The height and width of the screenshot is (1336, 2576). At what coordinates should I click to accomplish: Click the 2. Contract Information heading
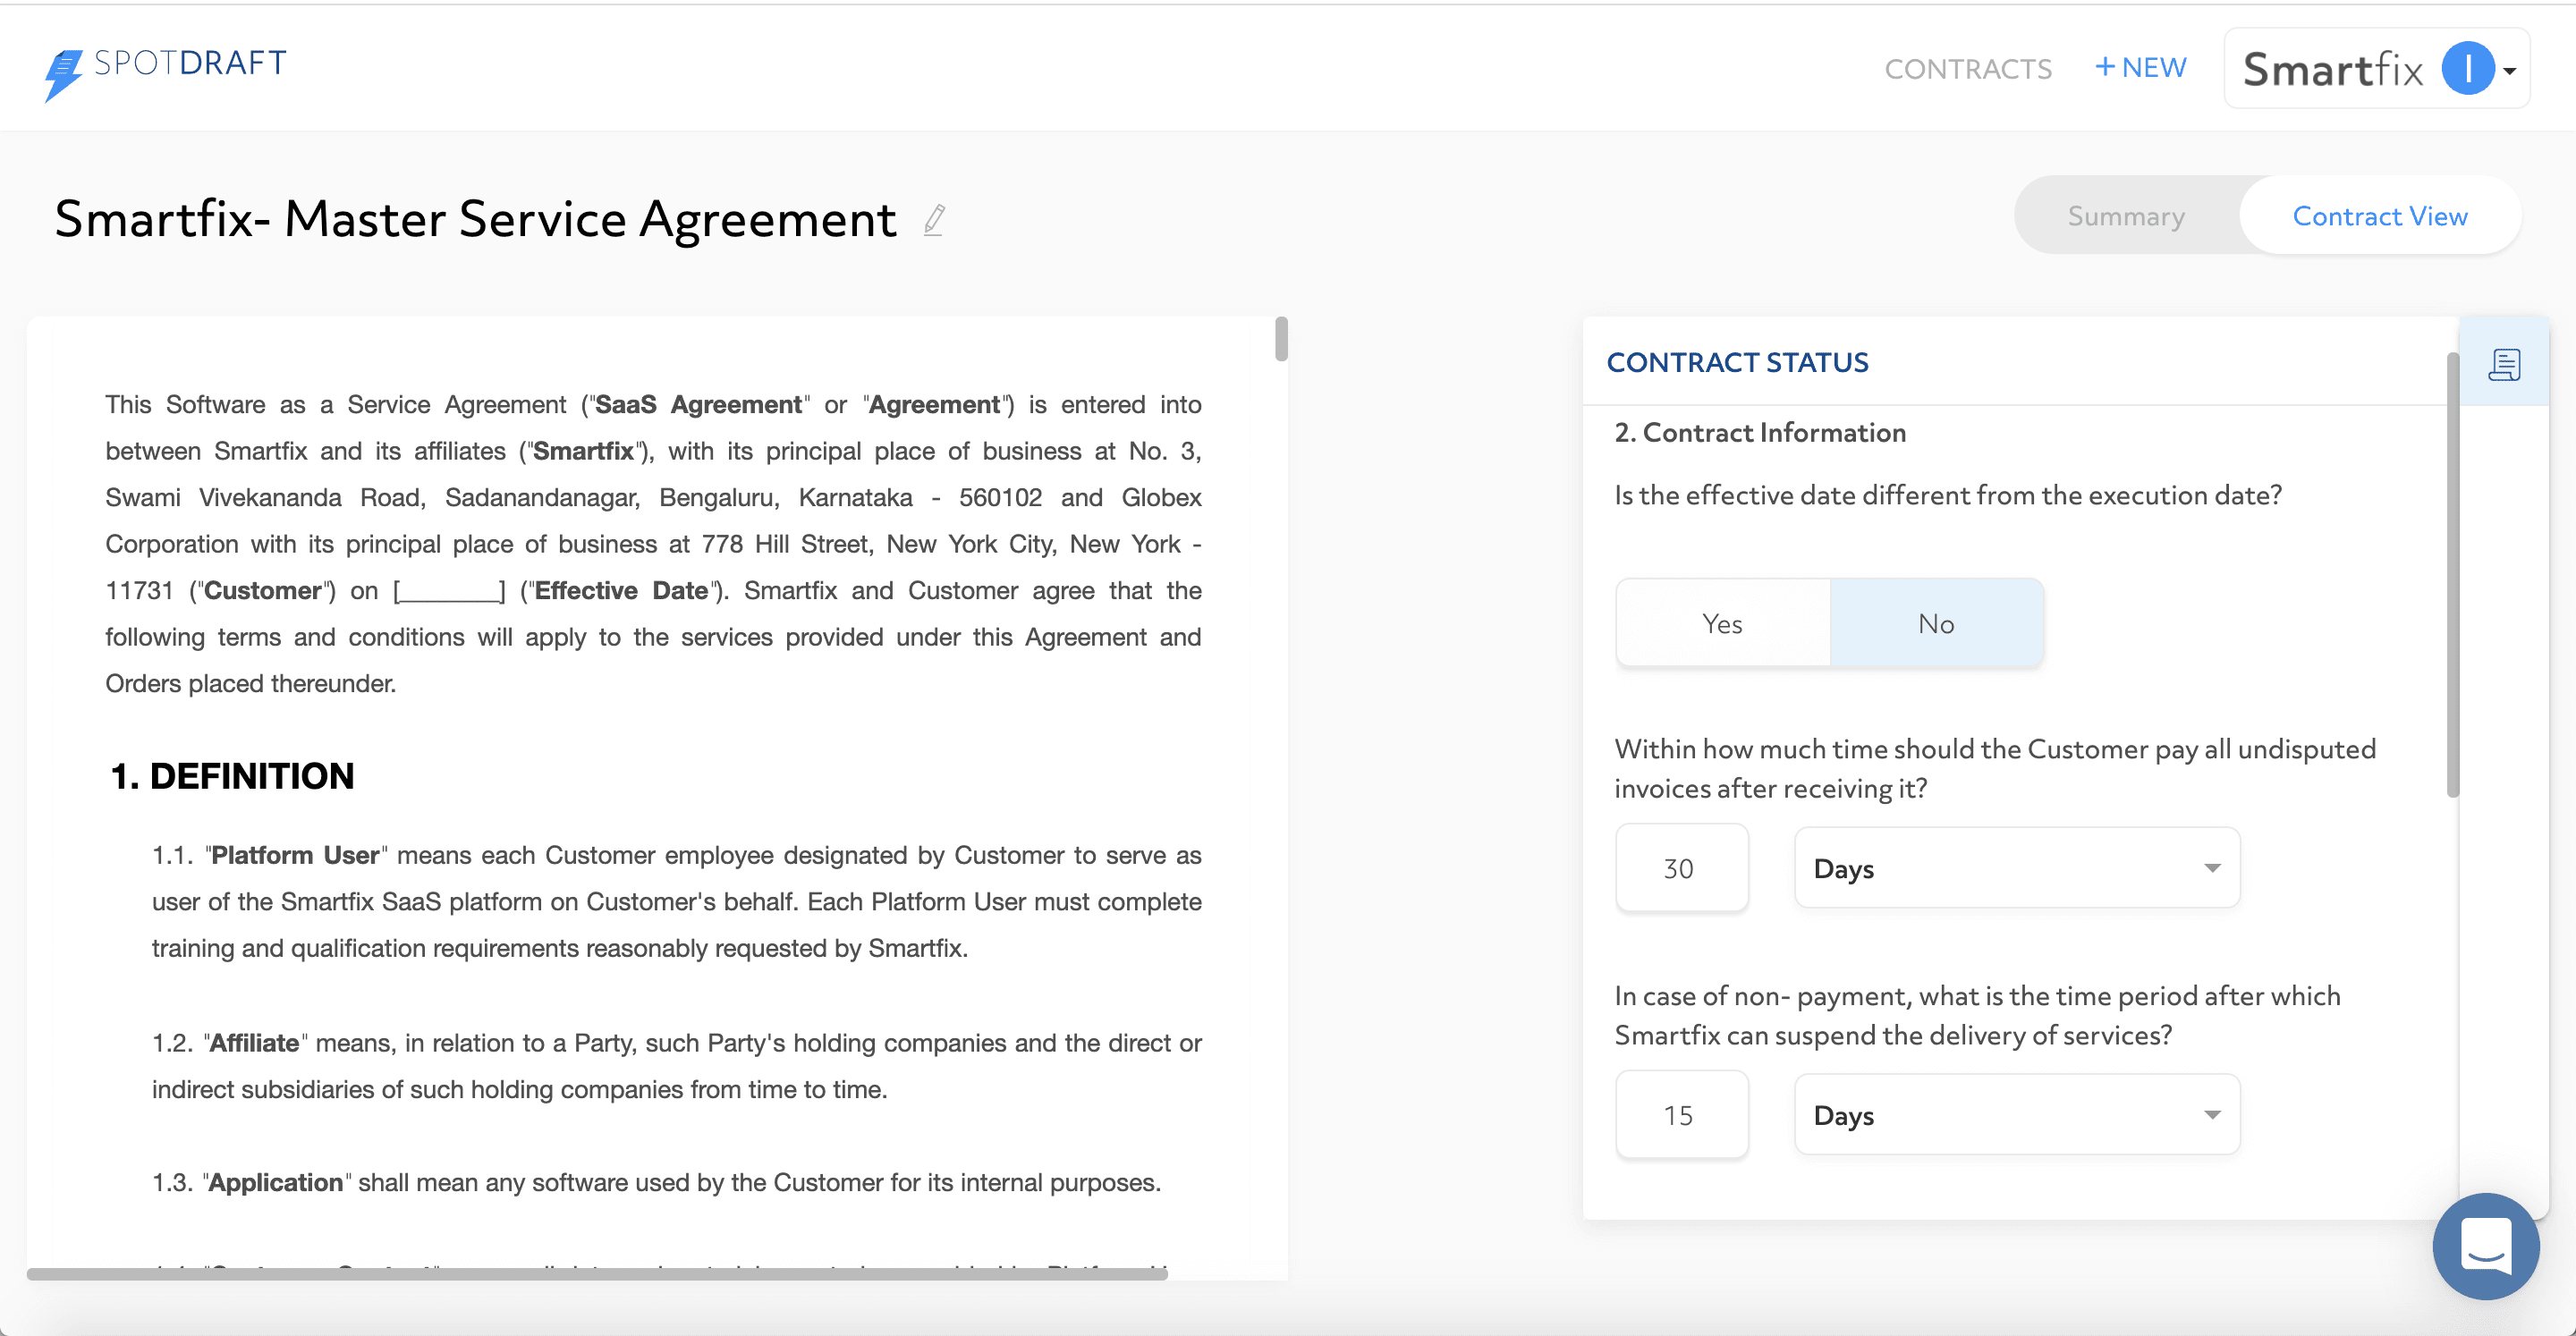[x=1760, y=432]
